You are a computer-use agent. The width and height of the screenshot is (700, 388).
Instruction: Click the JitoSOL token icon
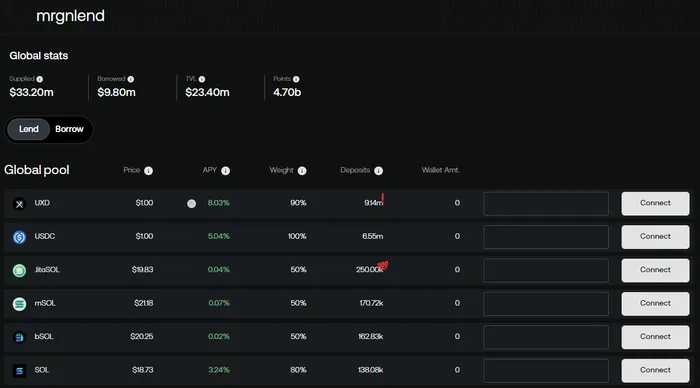pos(19,271)
